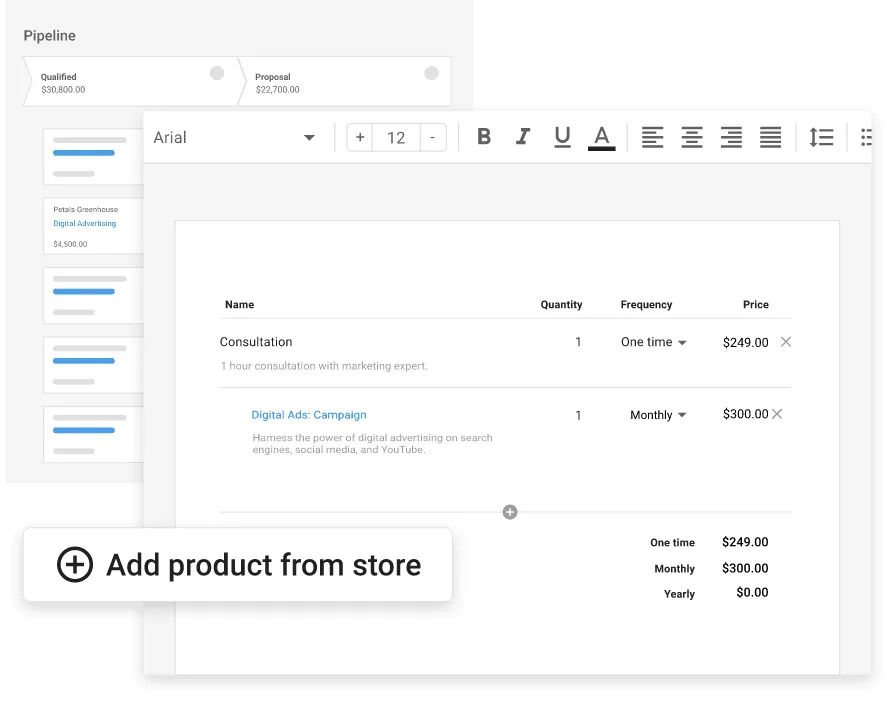
Task: Open the Arial font dropdown
Action: click(235, 137)
